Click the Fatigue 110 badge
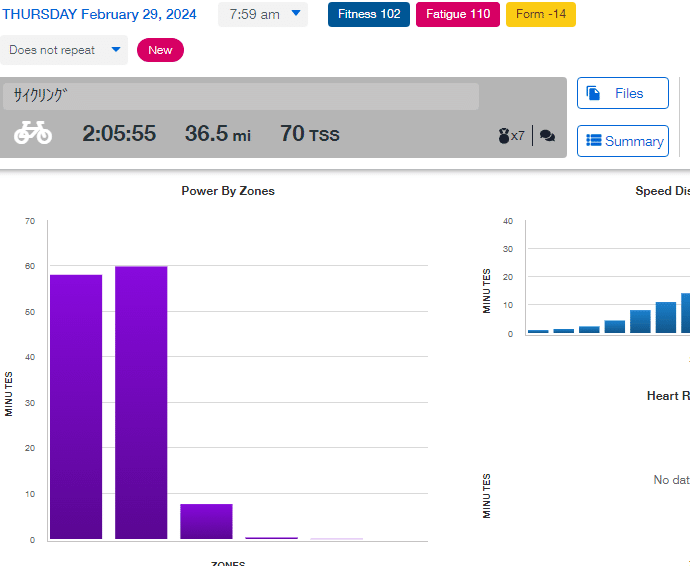This screenshot has height=566, width=690. [458, 15]
